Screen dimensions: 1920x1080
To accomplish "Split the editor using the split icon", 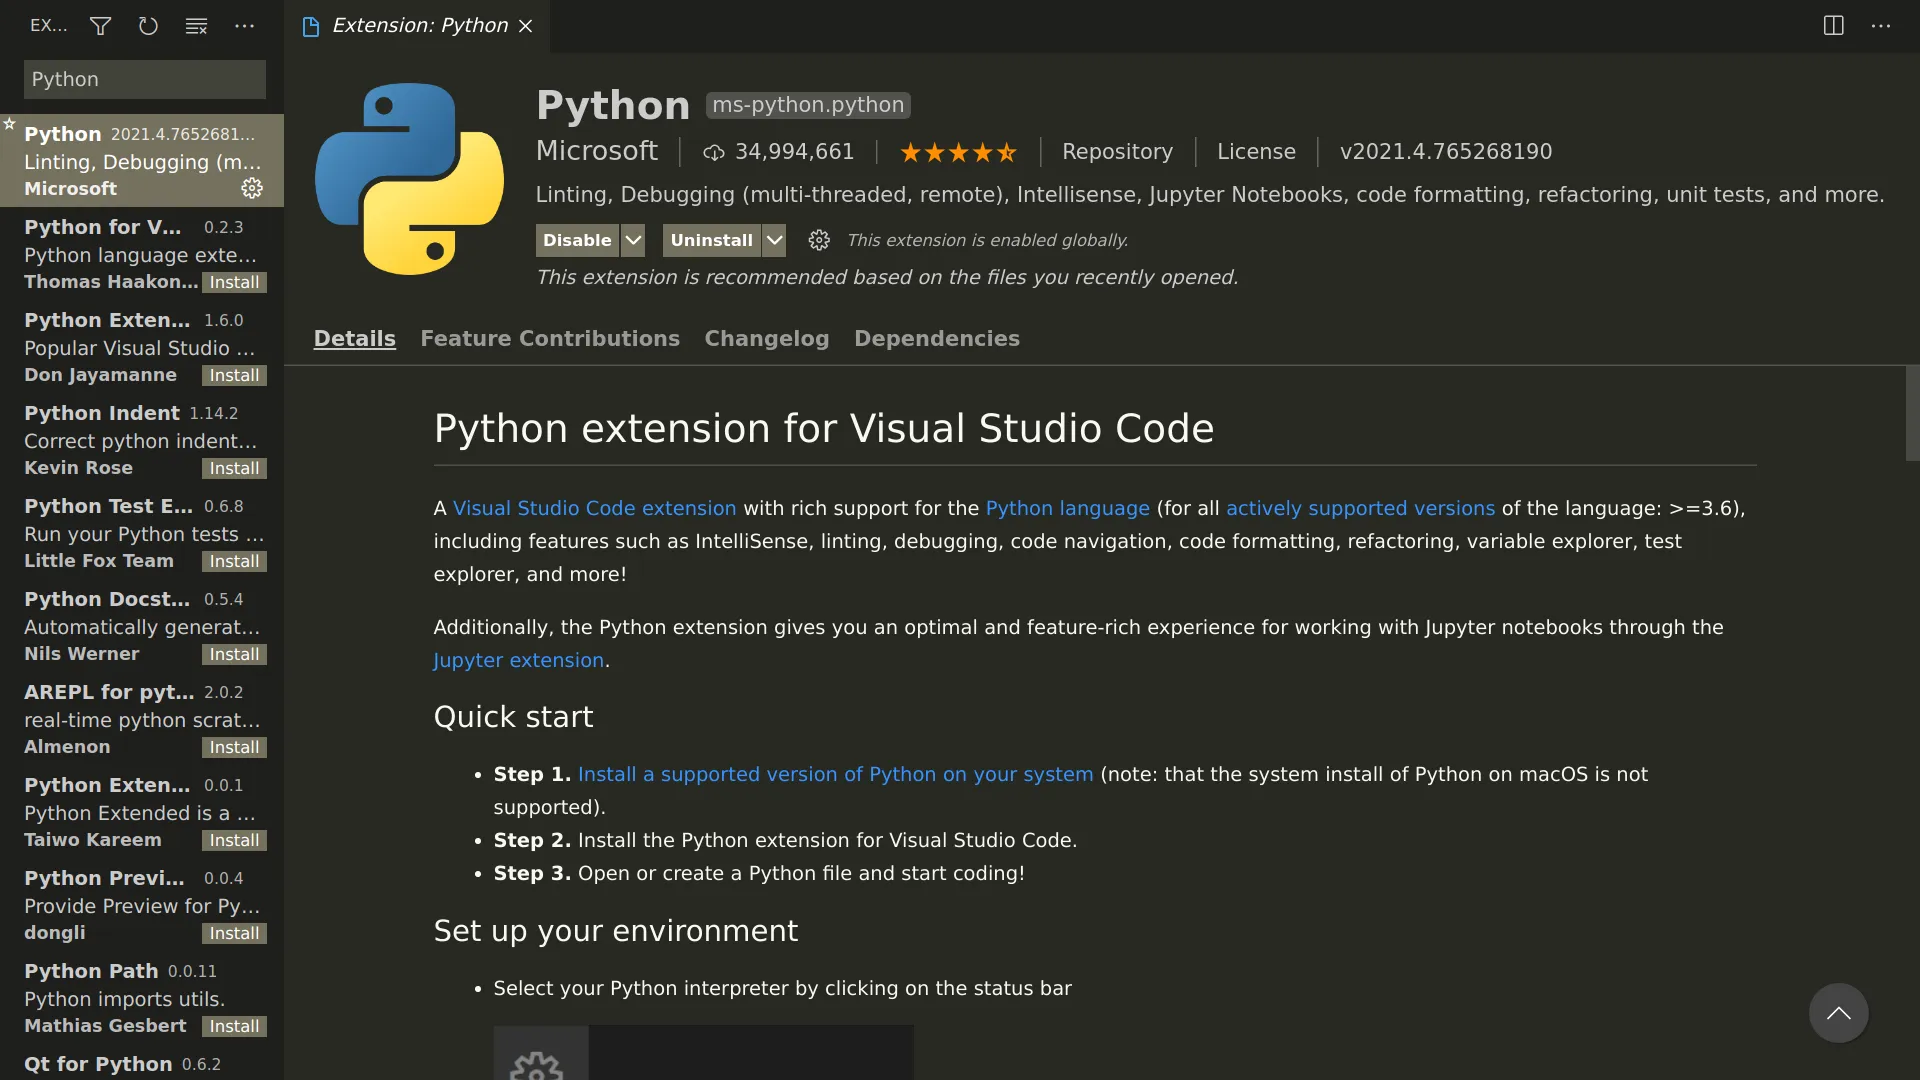I will (x=1833, y=25).
